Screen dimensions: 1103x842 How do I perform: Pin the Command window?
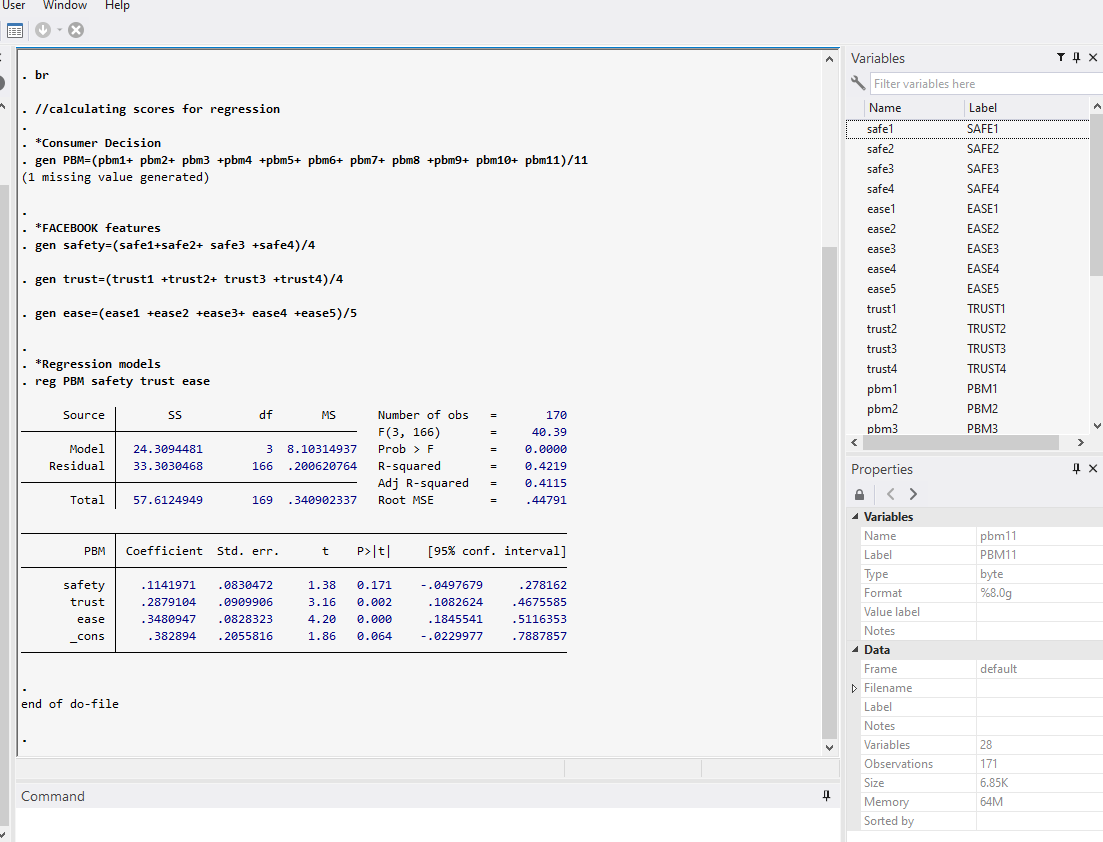point(826,796)
